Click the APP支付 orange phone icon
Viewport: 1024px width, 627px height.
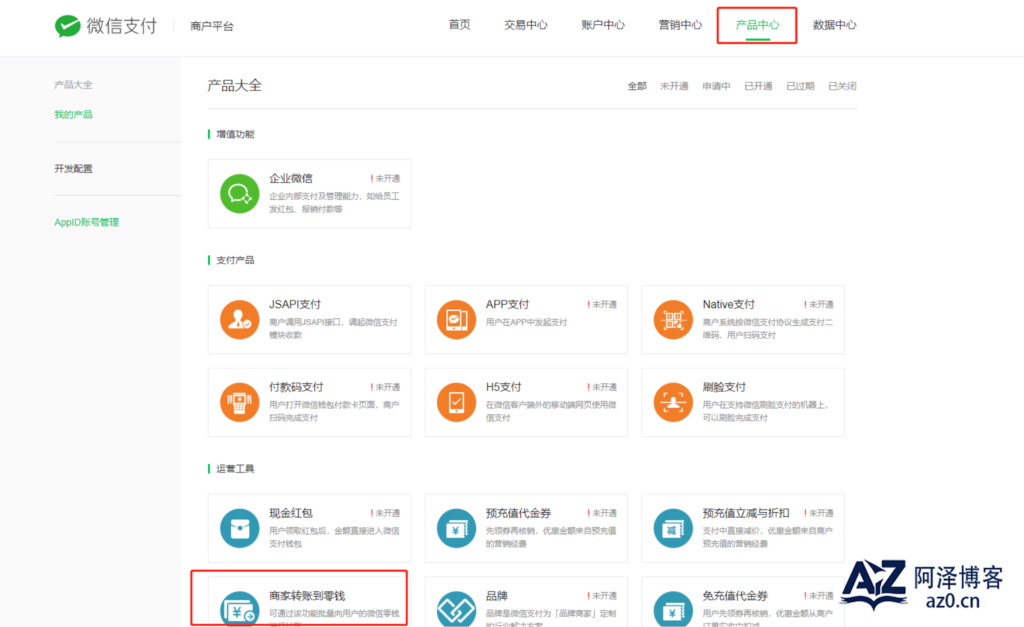(x=456, y=319)
